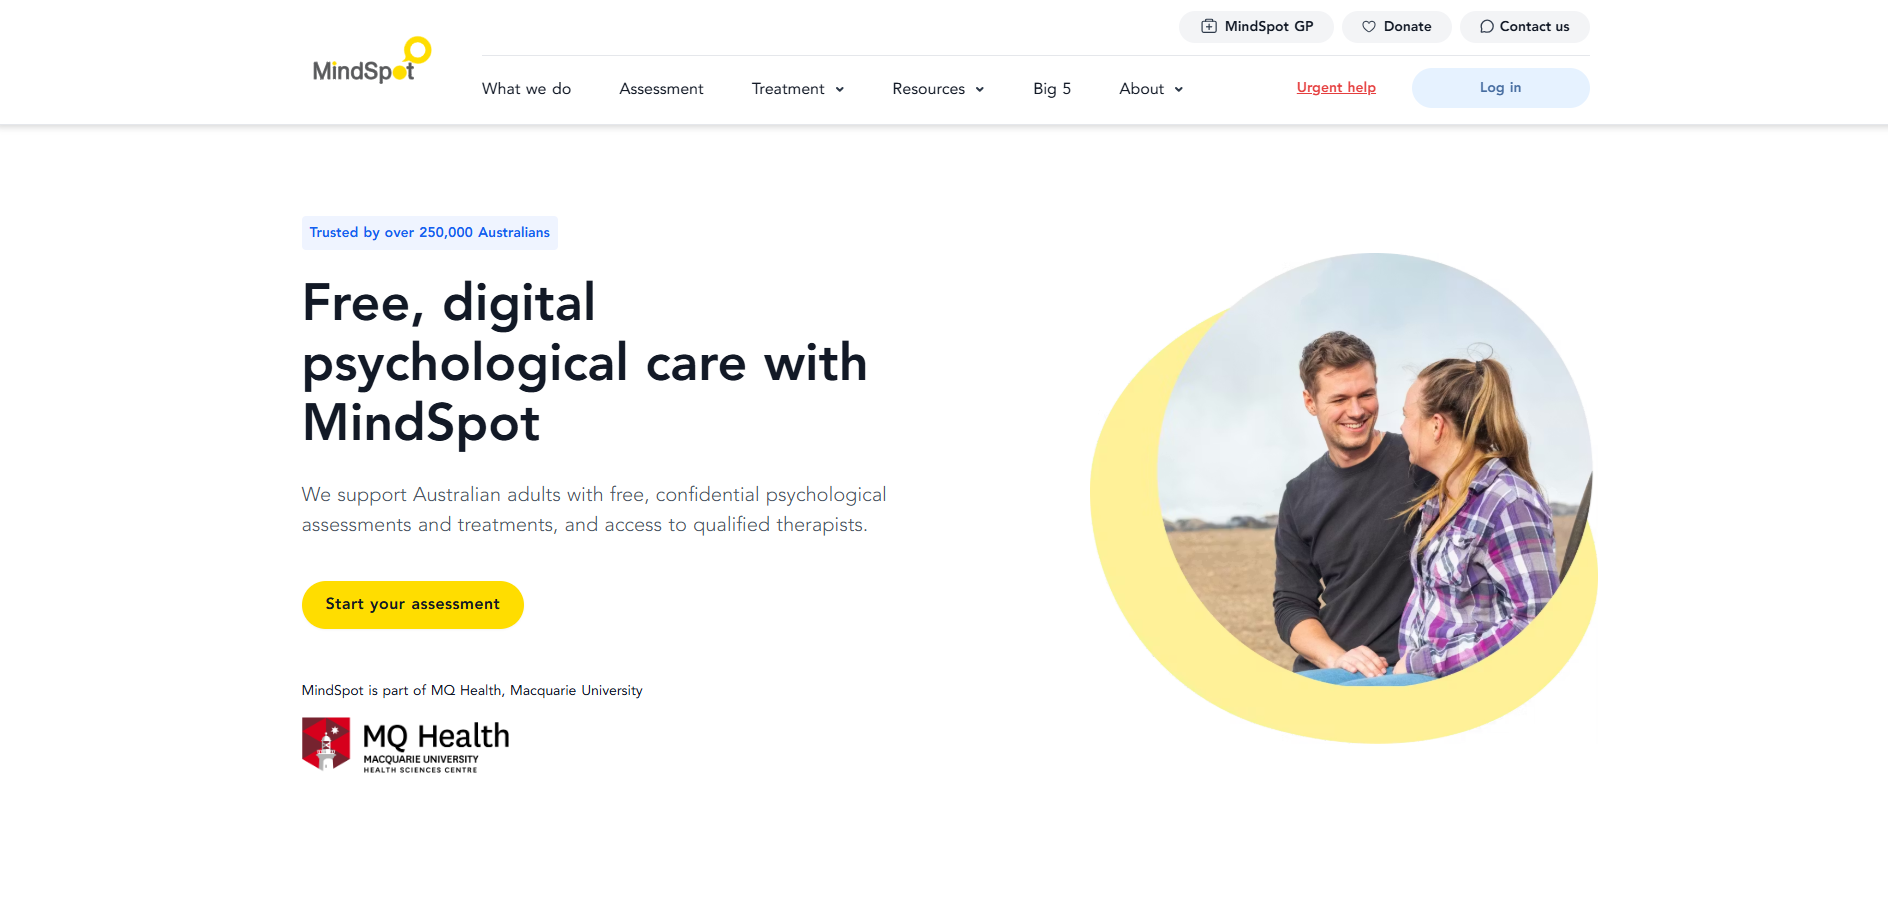The width and height of the screenshot is (1888, 923).
Task: Expand the Resources dropdown arrow
Action: click(980, 90)
